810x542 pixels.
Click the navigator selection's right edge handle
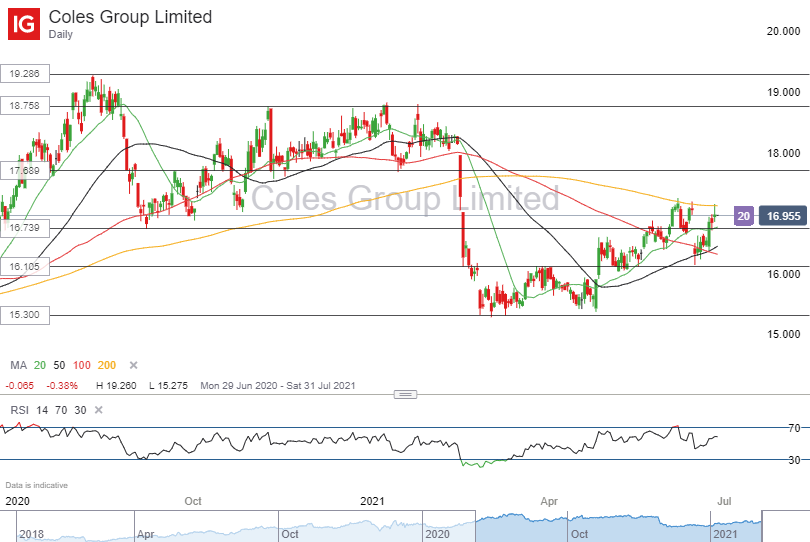762,526
